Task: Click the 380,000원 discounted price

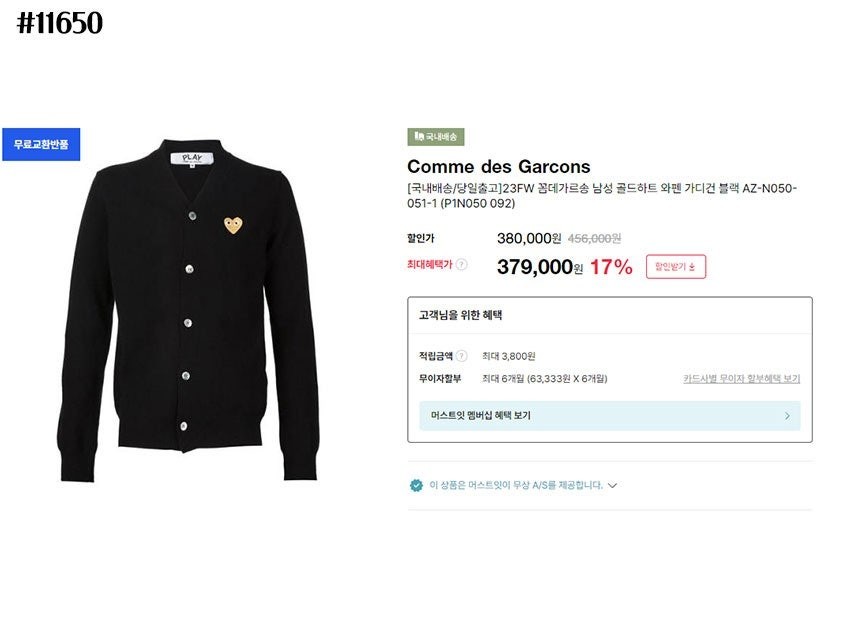Action: point(529,238)
